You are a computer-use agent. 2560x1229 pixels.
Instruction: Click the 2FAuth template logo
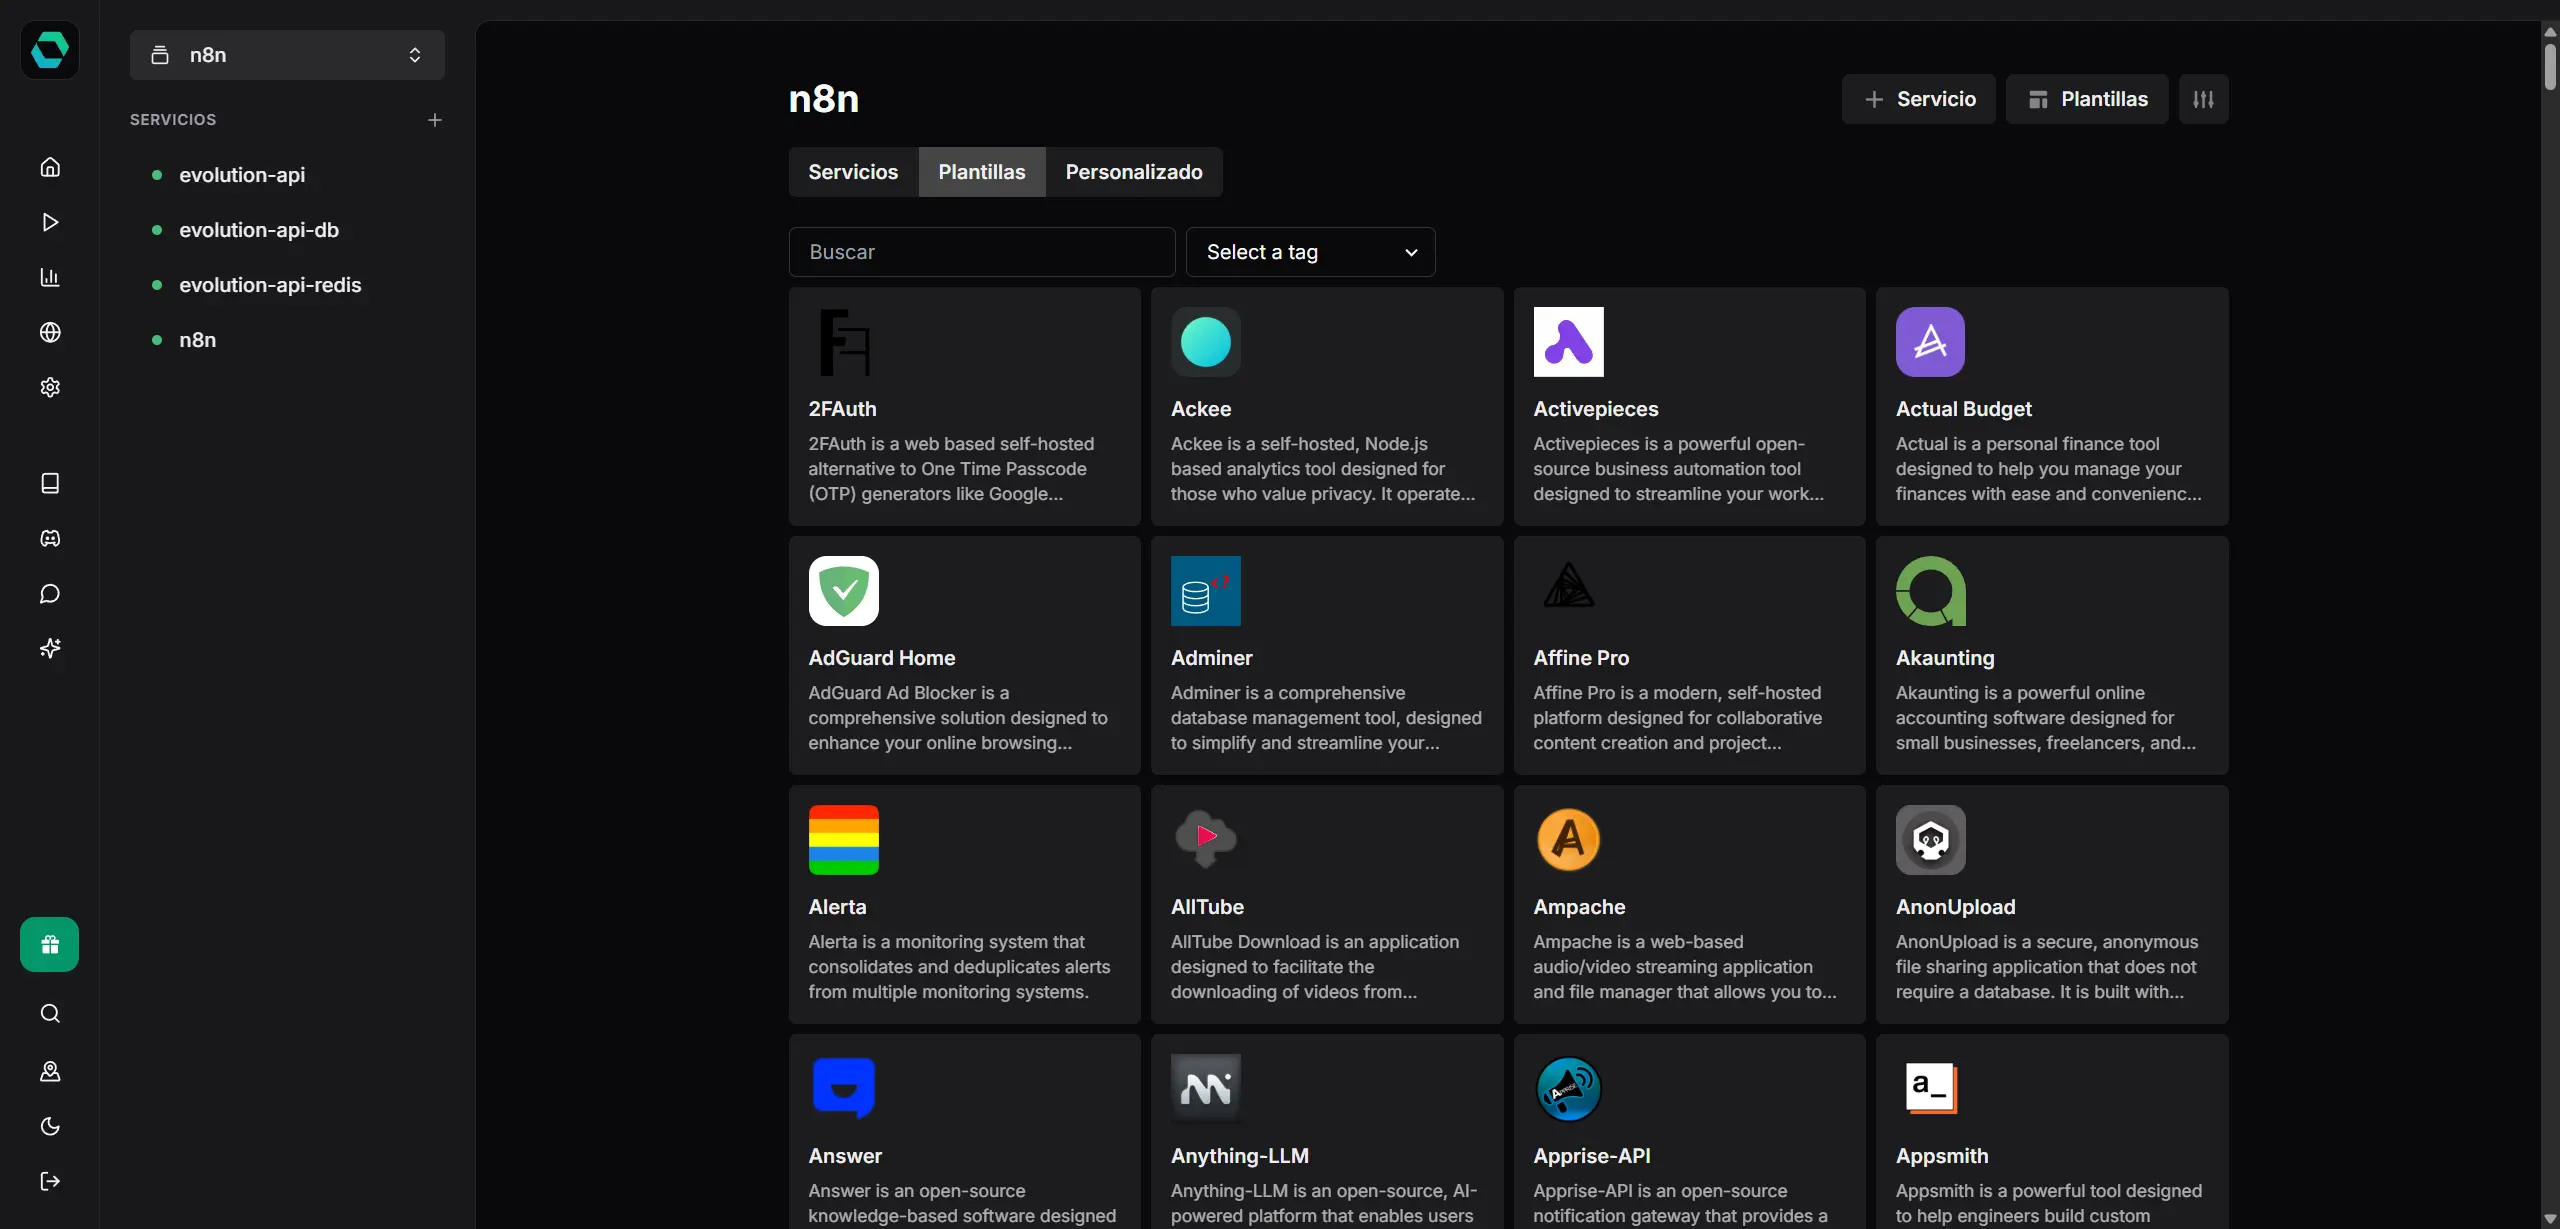pos(844,342)
